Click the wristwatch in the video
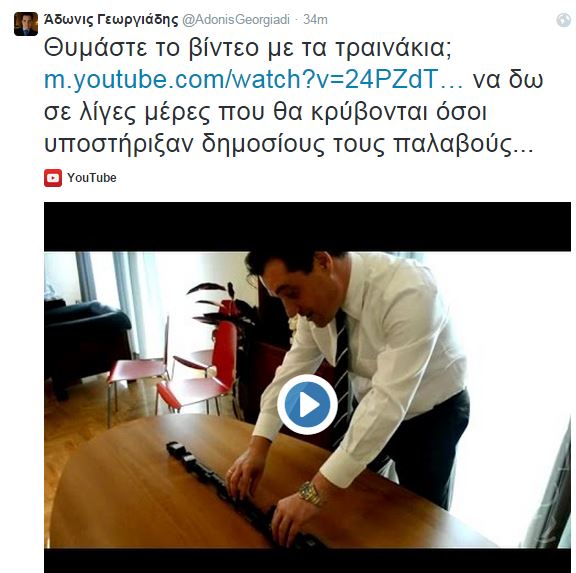Viewport: 576px width, 573px height. [312, 493]
